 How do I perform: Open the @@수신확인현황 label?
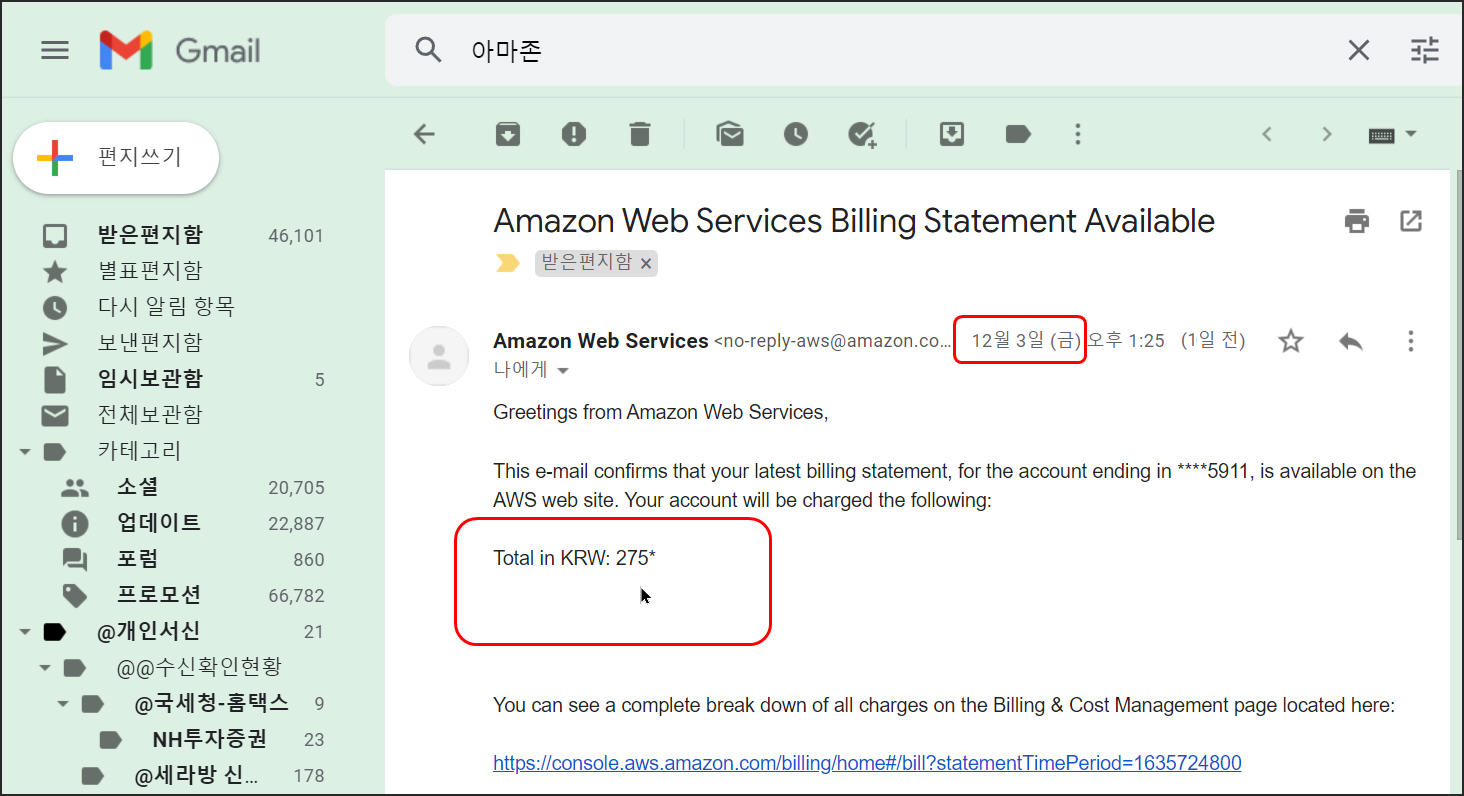pyautogui.click(x=197, y=668)
